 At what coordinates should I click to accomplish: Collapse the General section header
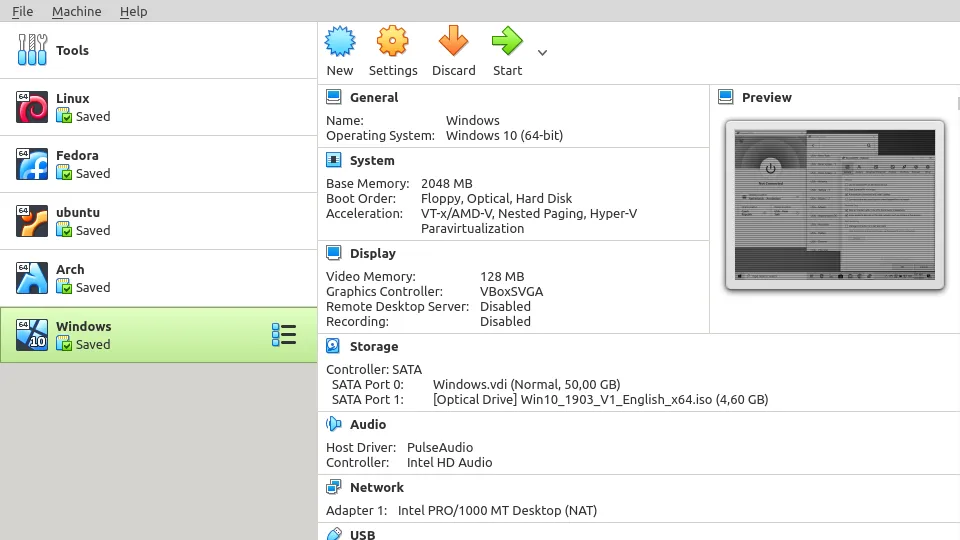[x=373, y=97]
